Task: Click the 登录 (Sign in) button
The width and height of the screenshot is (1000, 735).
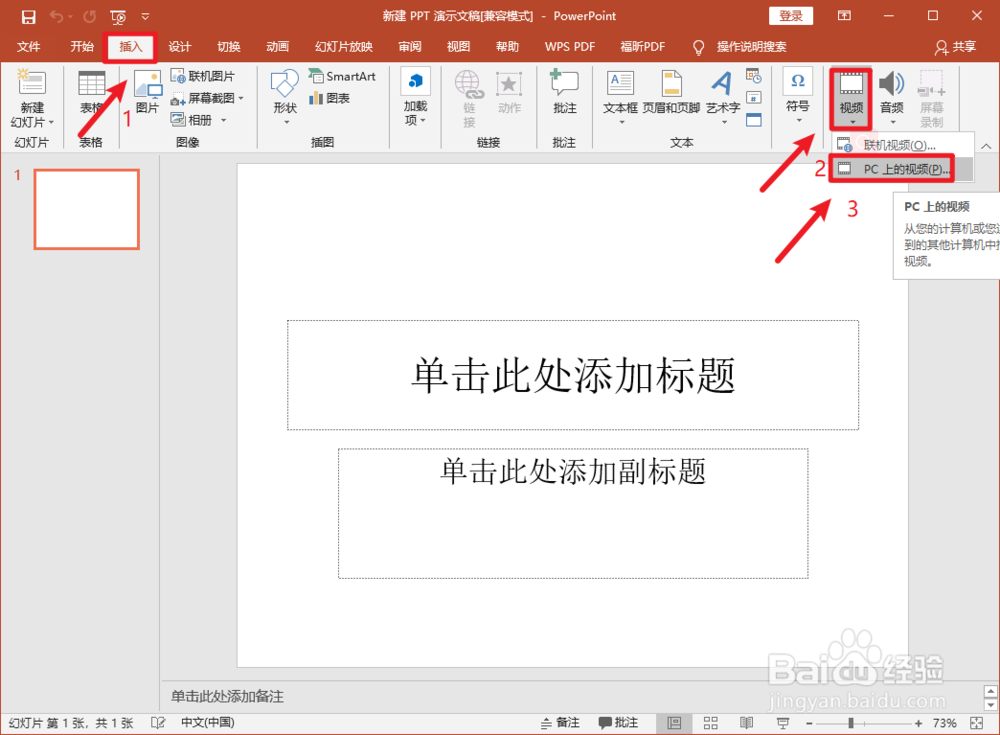Action: tap(790, 15)
